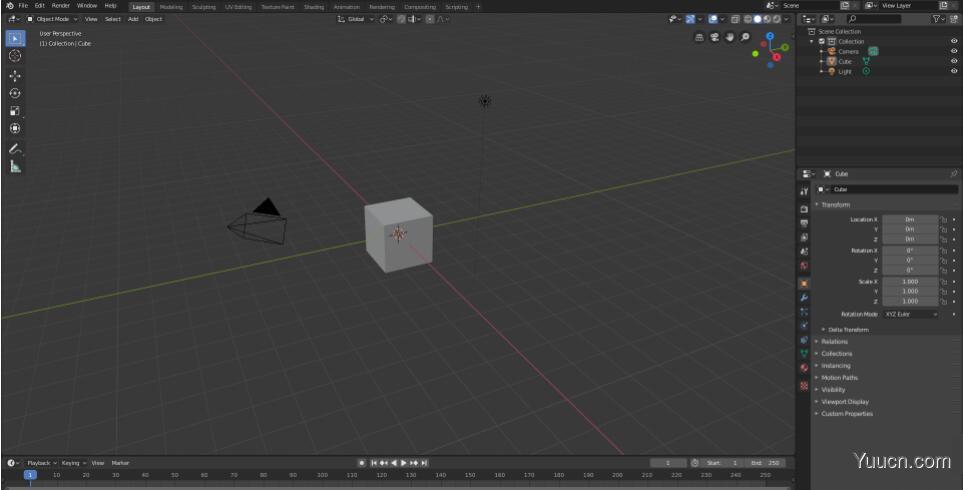
Task: Select the Measure tool
Action: click(15, 166)
